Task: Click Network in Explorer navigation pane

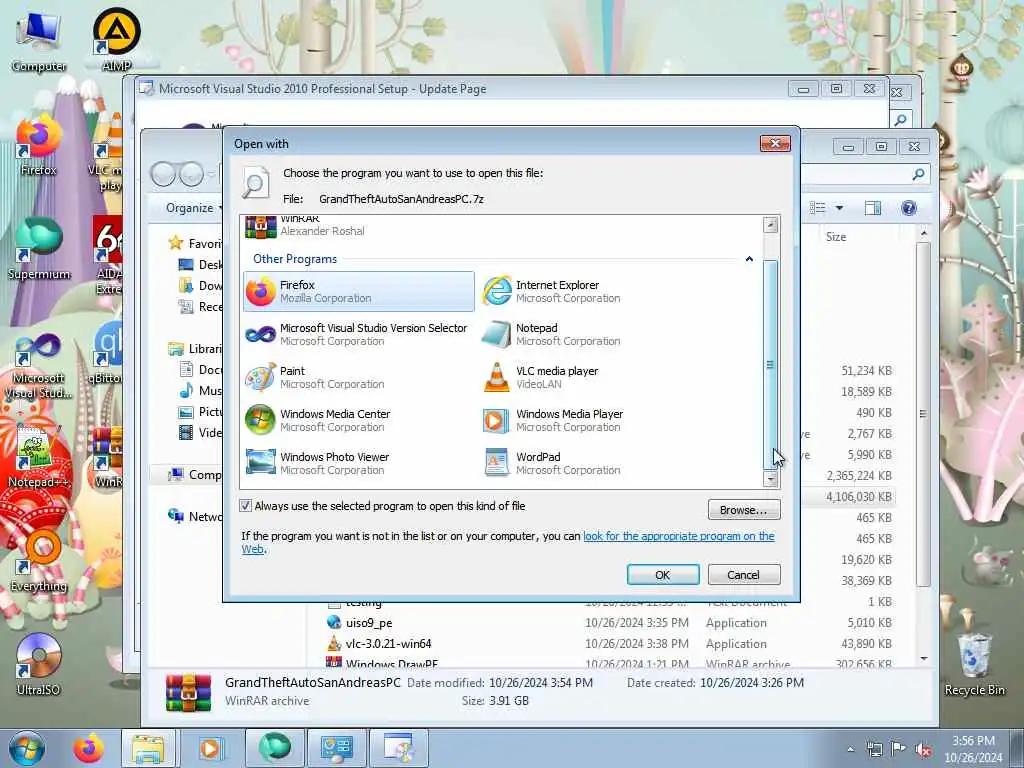Action: pos(195,516)
